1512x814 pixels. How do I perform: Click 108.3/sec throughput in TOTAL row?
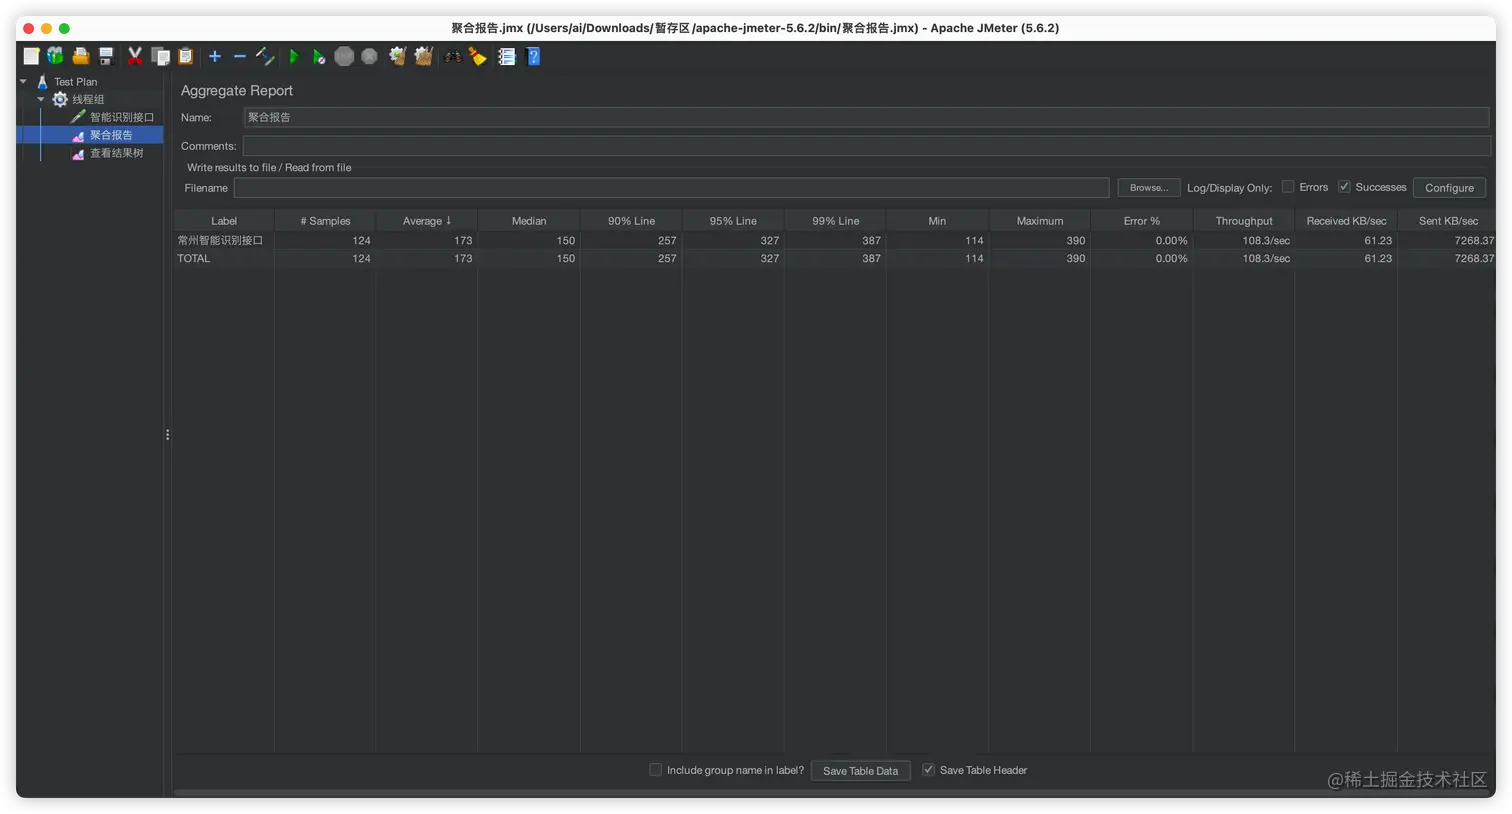point(1244,258)
